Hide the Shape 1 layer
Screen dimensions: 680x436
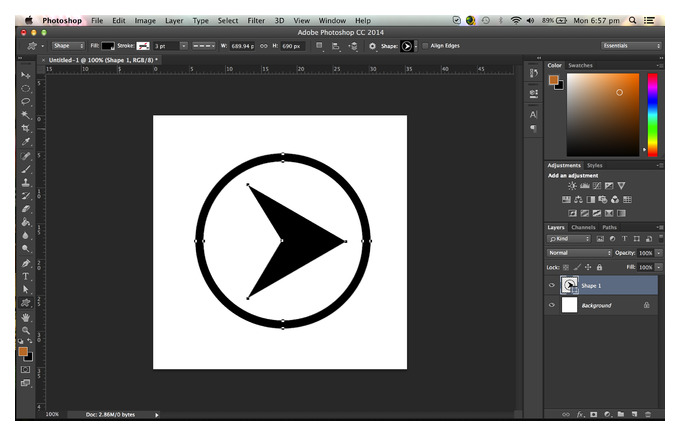552,285
